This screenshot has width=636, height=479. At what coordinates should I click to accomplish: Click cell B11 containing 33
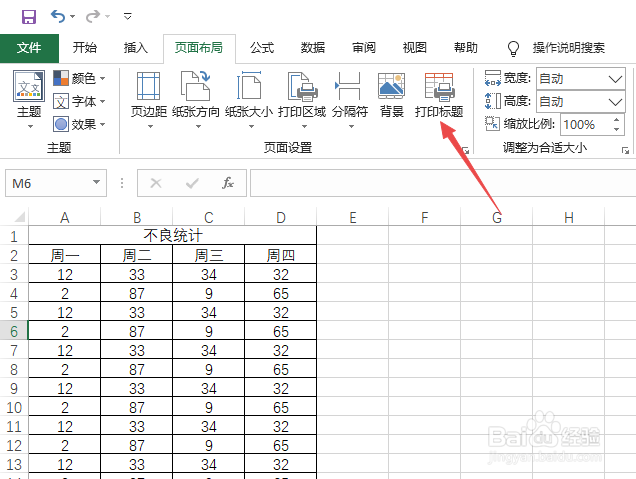(137, 426)
